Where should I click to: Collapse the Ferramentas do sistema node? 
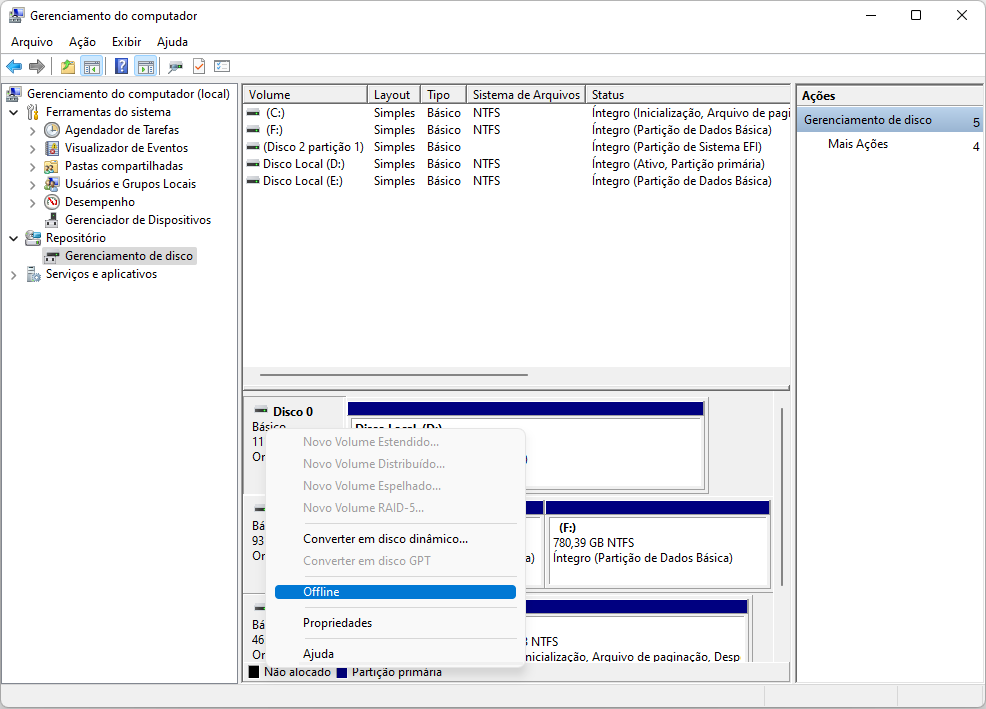point(13,112)
